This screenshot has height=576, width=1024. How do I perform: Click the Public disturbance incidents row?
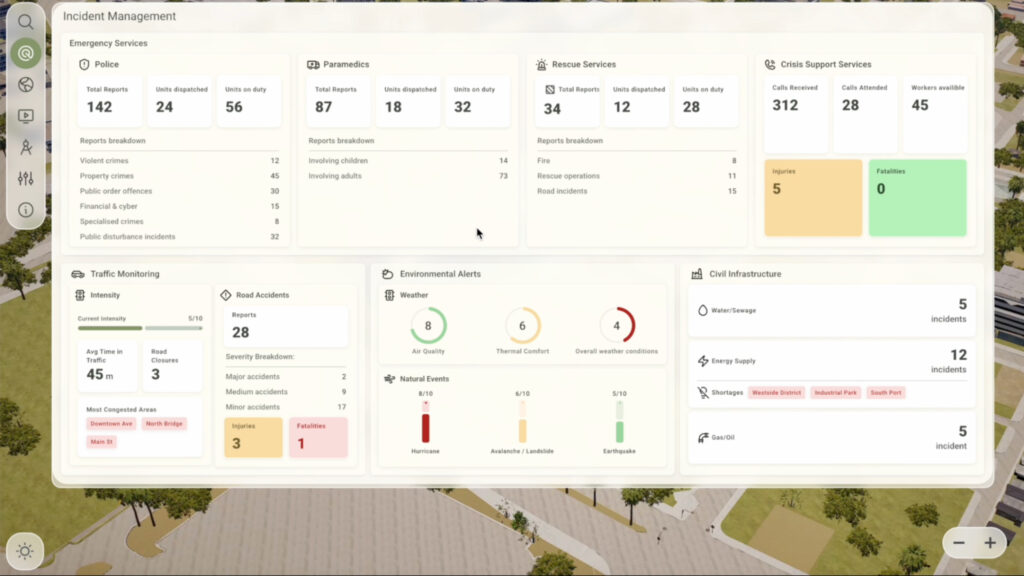179,236
